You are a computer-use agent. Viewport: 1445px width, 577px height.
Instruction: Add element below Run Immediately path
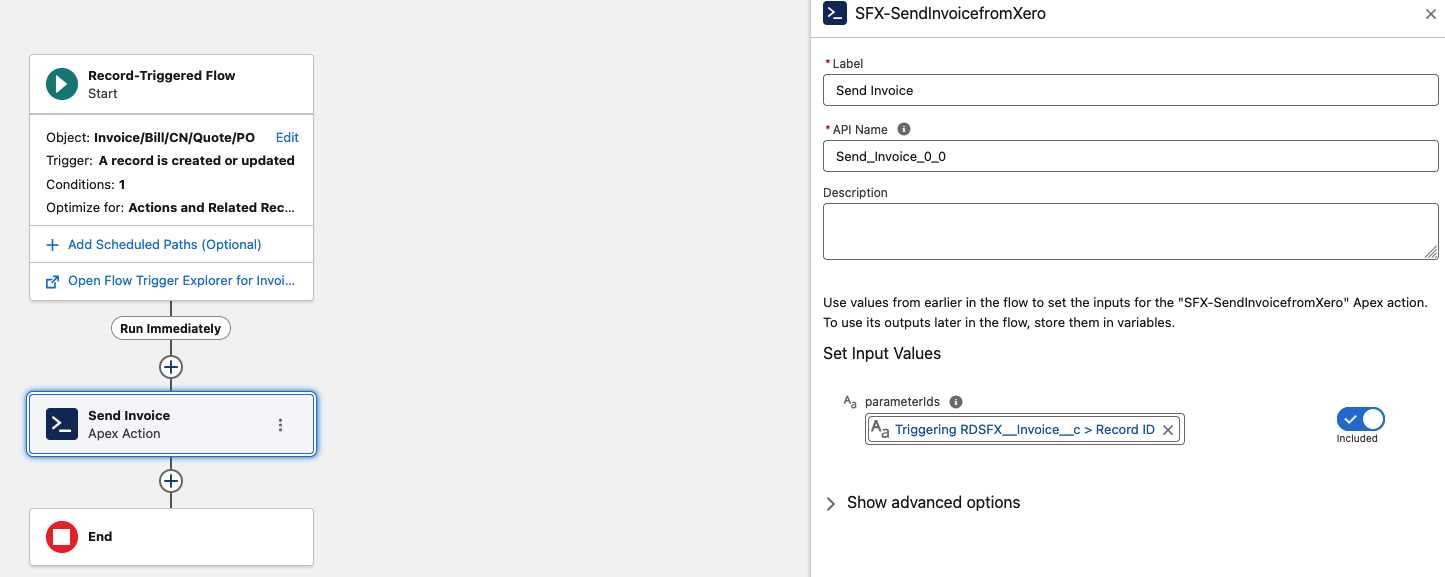pyautogui.click(x=171, y=367)
